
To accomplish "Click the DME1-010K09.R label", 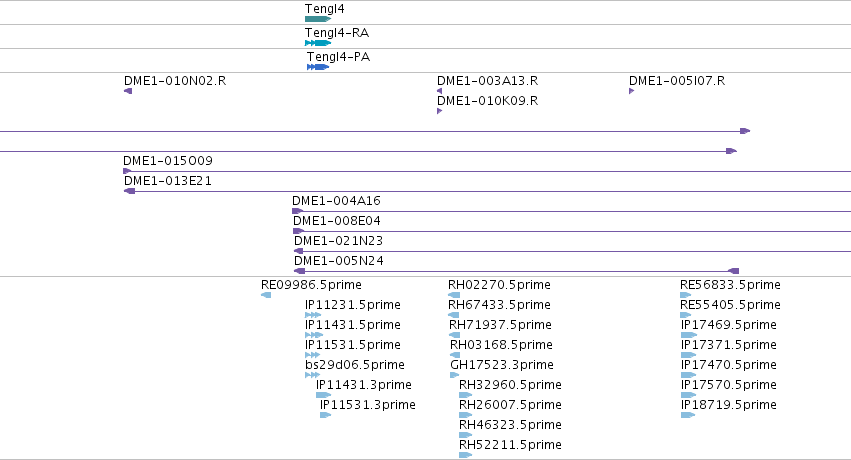I will 487,101.
